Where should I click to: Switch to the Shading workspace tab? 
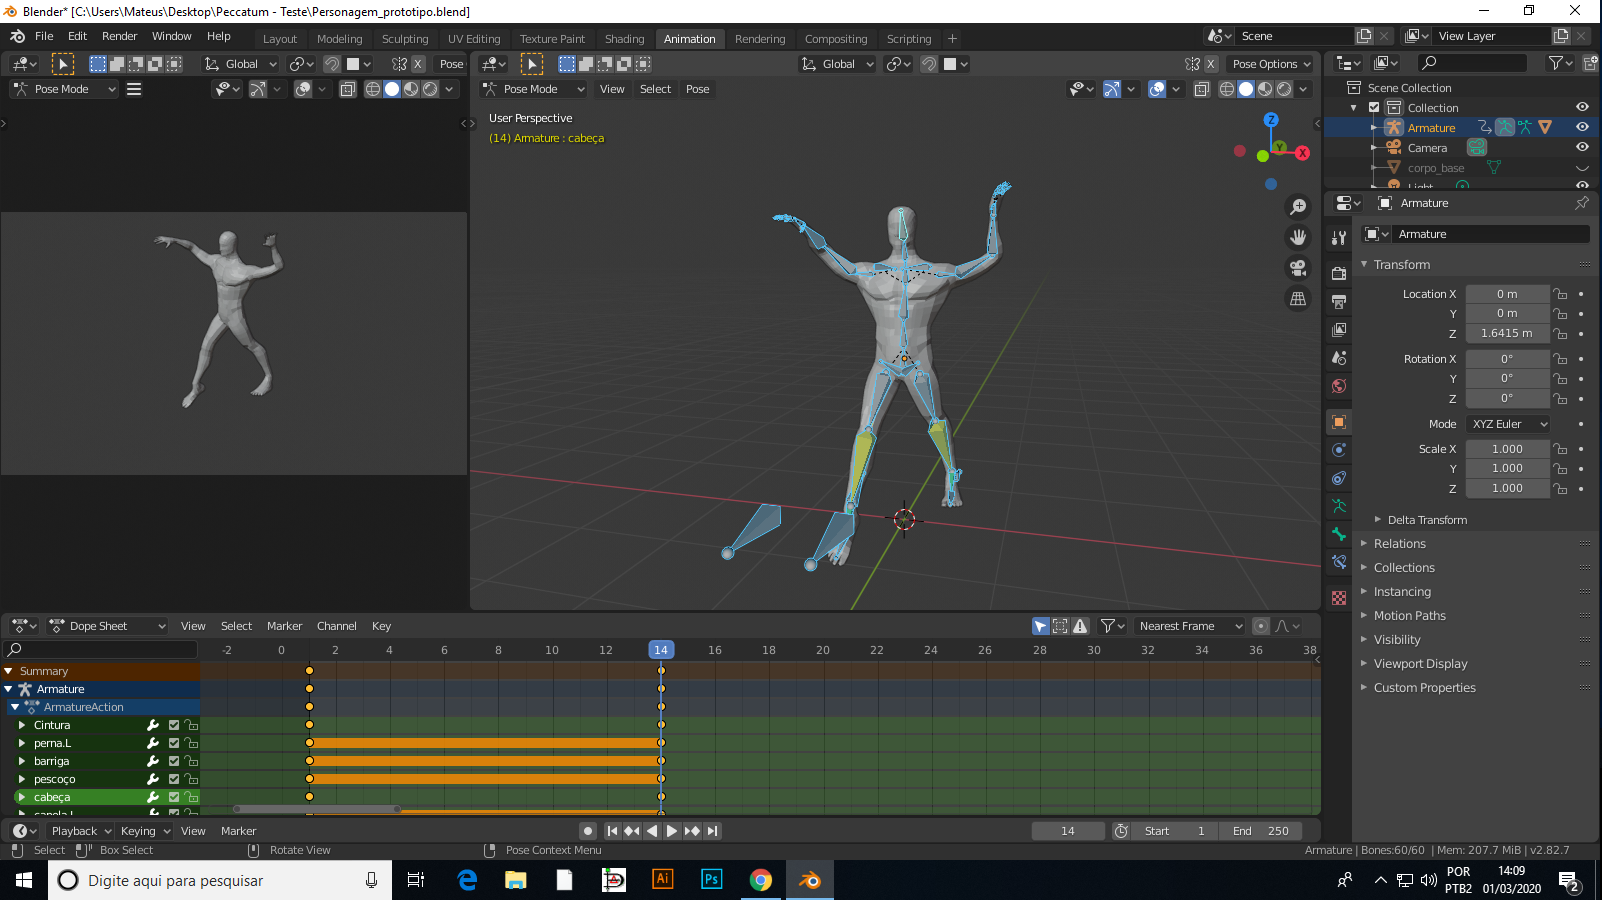tap(624, 39)
